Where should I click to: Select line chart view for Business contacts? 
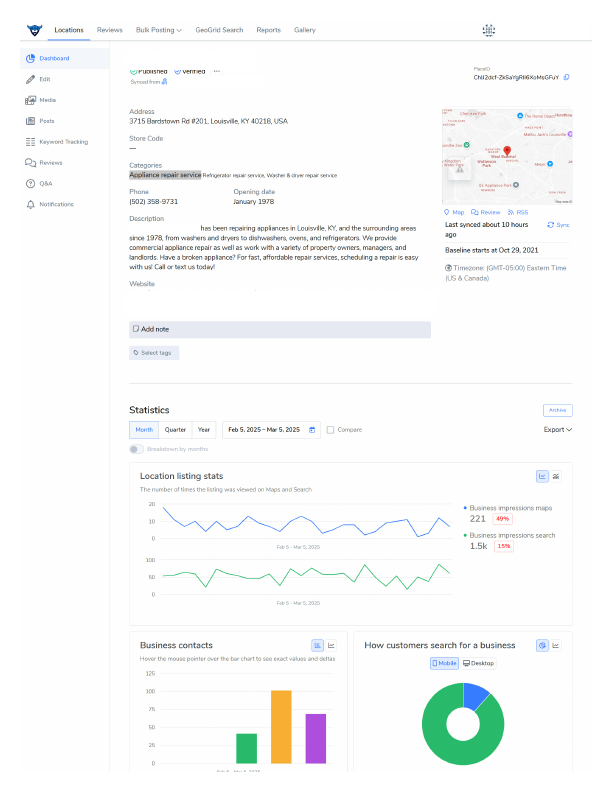click(x=331, y=646)
